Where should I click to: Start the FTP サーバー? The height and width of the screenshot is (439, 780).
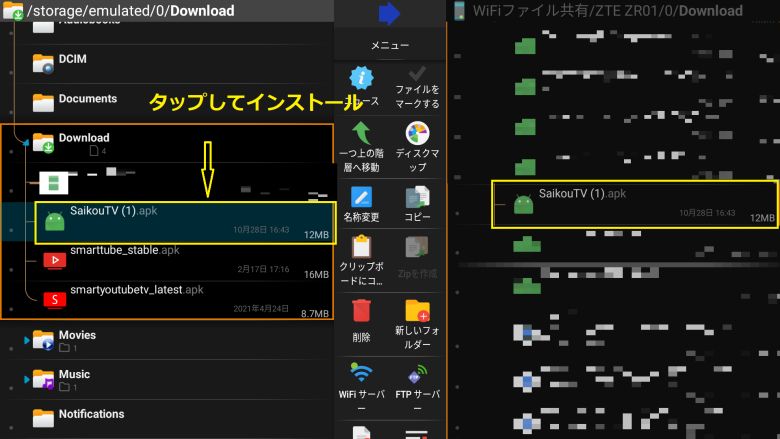[417, 387]
